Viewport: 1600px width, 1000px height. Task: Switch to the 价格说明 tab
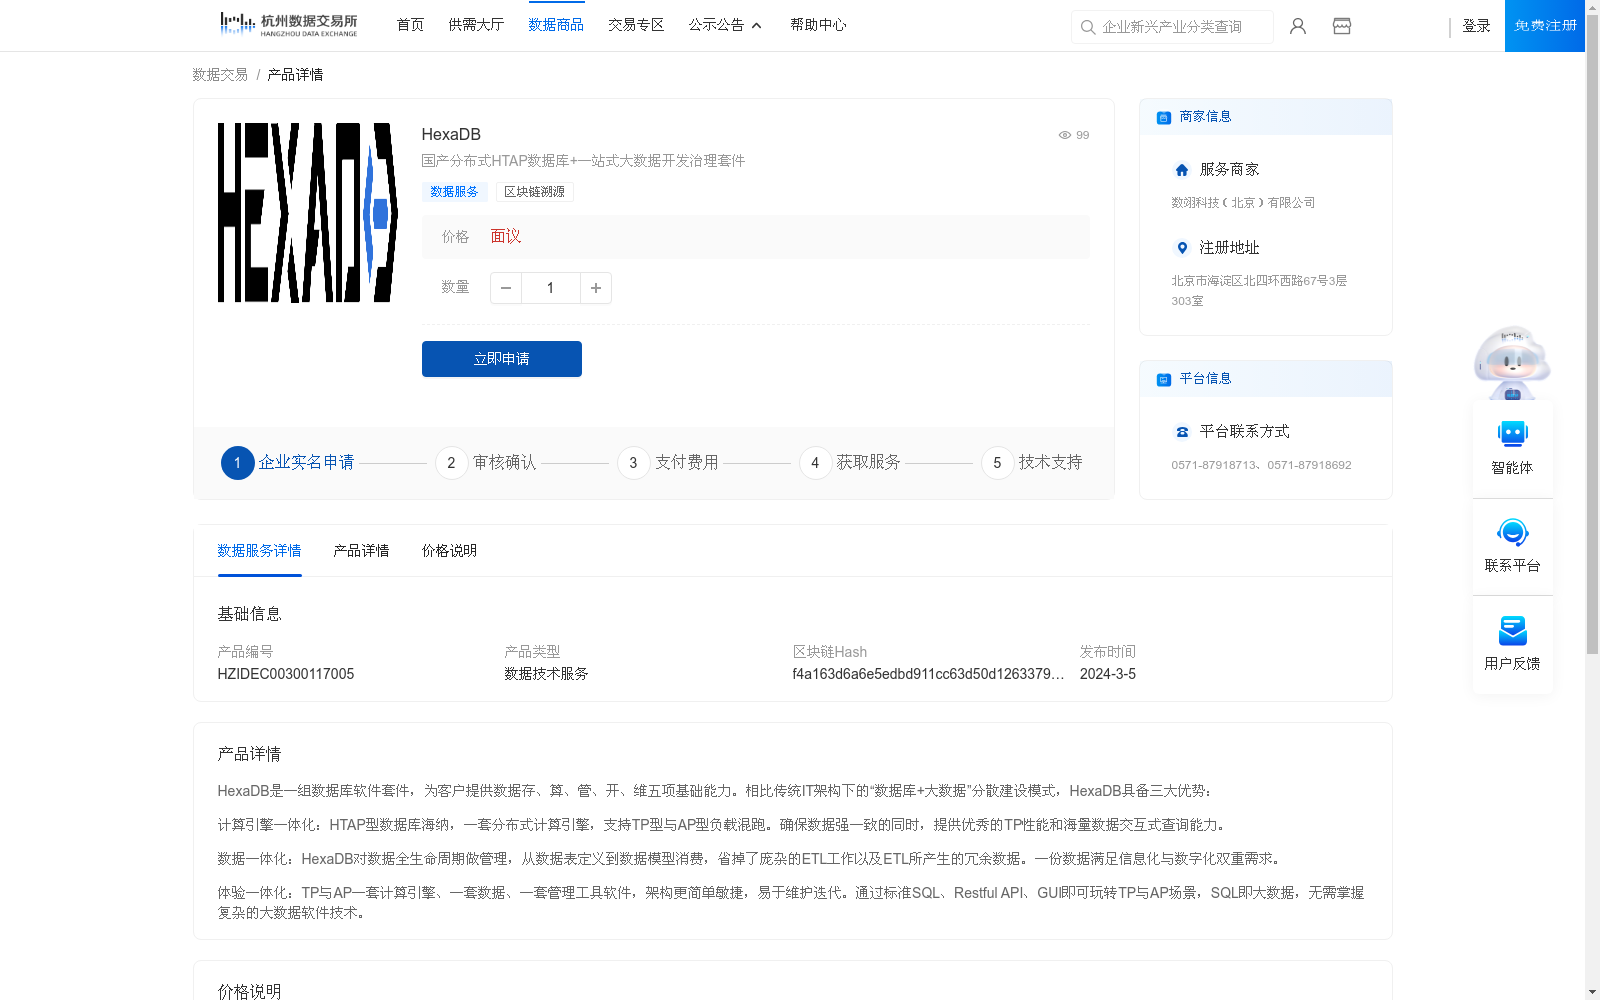(x=449, y=551)
